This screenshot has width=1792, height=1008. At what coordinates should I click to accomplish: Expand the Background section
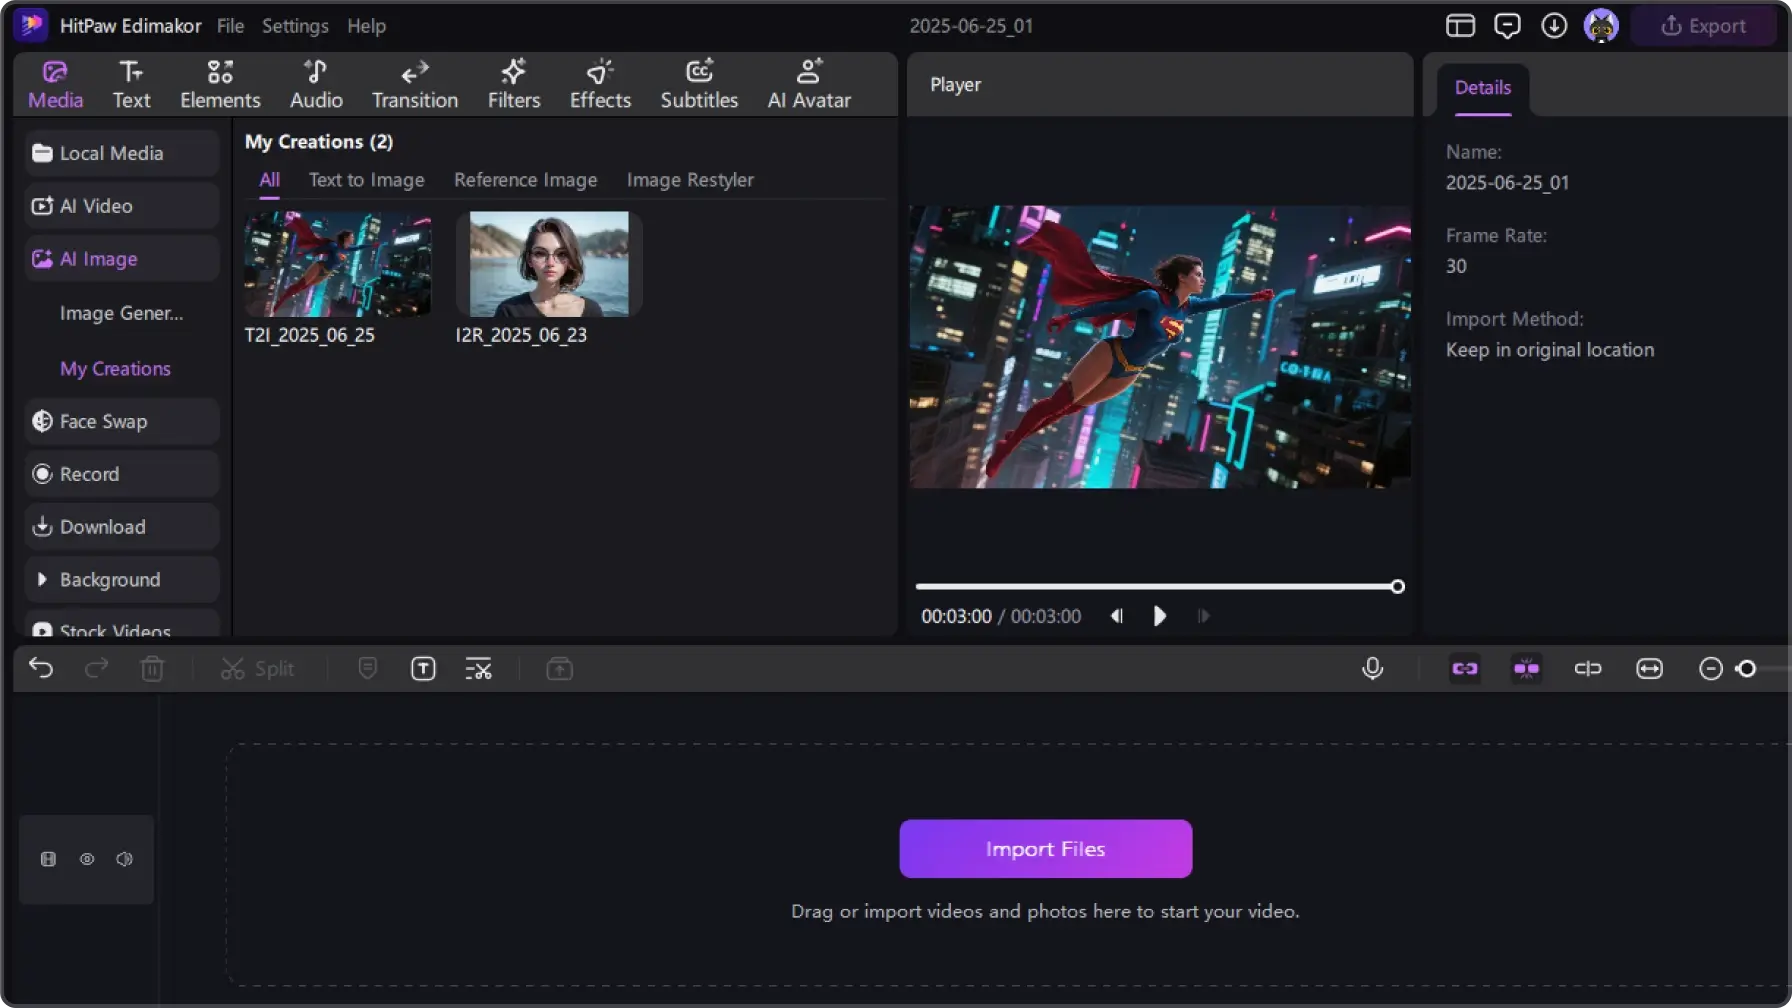(x=122, y=580)
